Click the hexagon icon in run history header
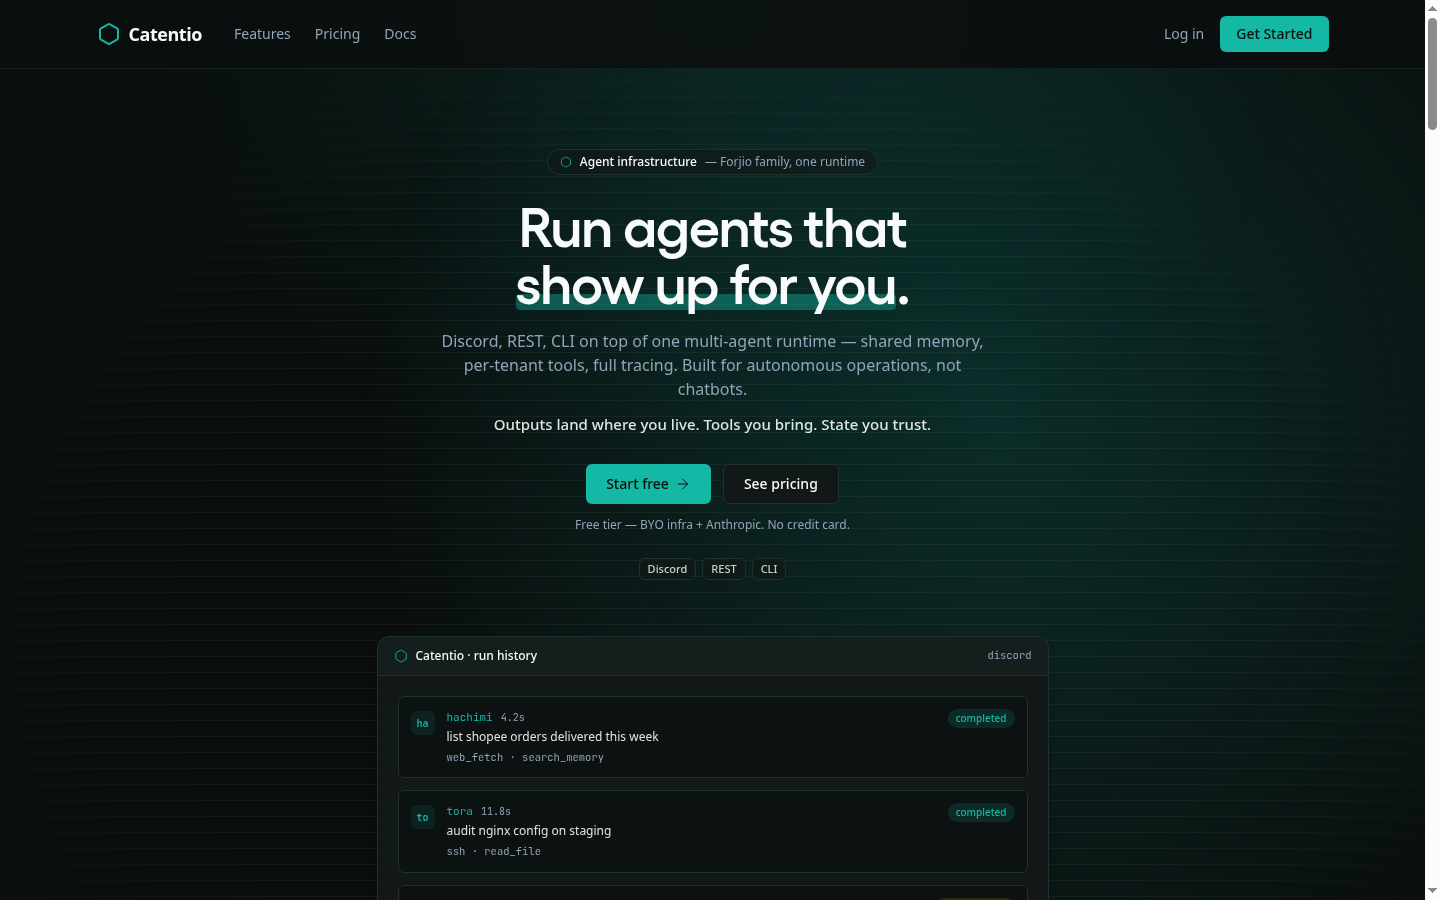This screenshot has height=900, width=1440. pos(401,656)
